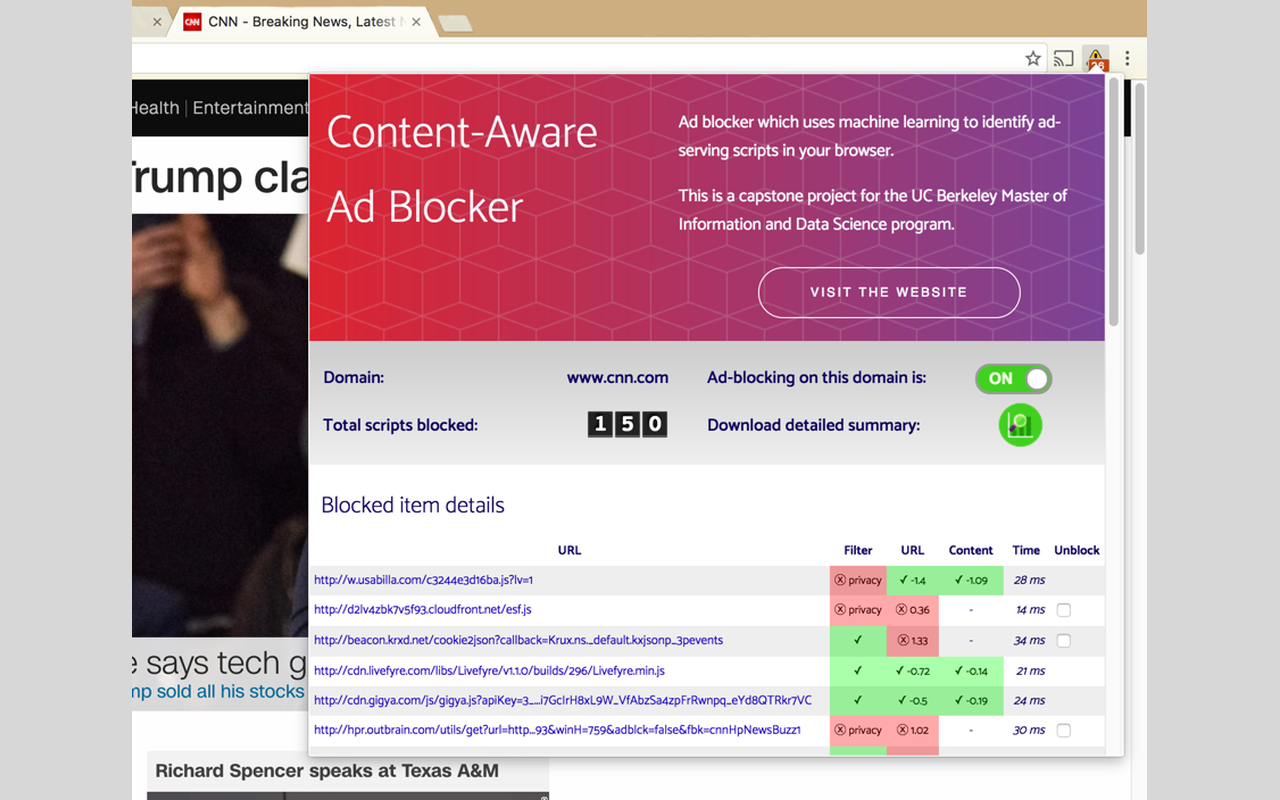This screenshot has height=800, width=1280.
Task: Check unblock box for cloudfront esf.js row
Action: coord(1064,610)
